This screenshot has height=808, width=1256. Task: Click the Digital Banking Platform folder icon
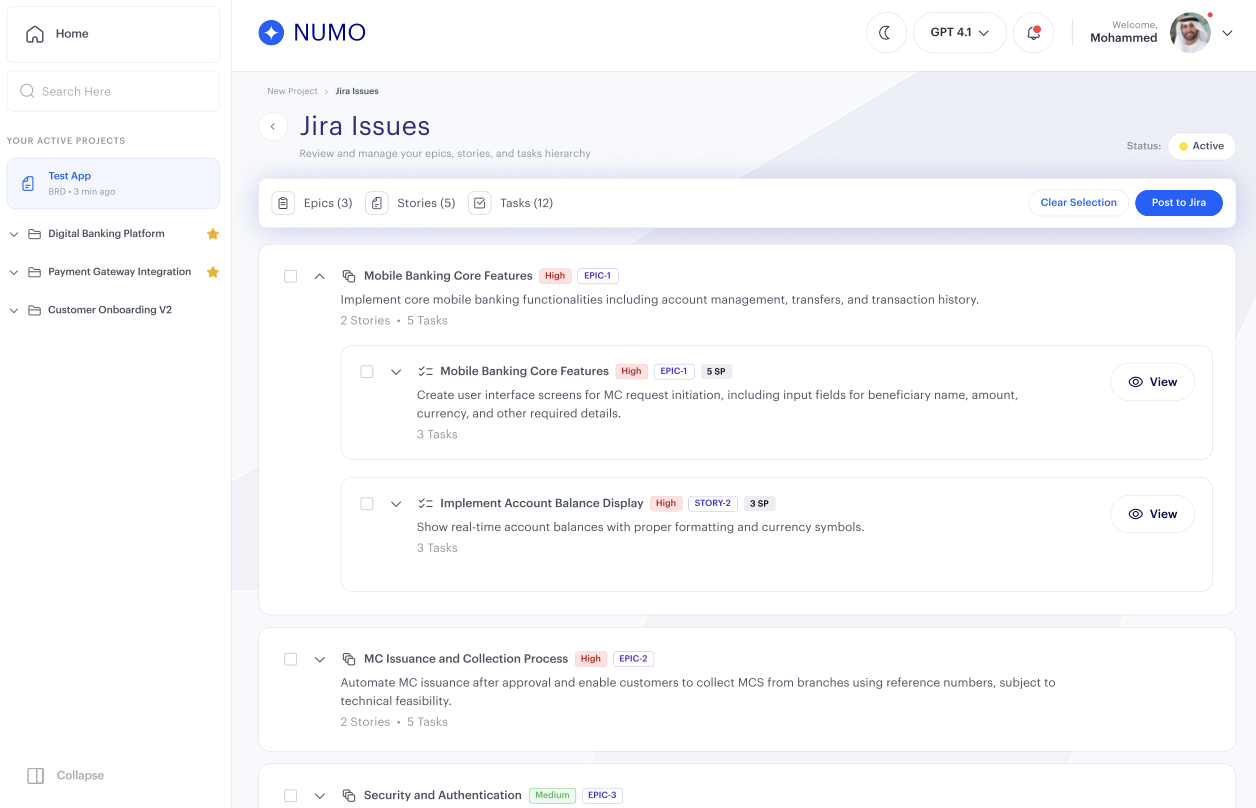click(x=35, y=234)
